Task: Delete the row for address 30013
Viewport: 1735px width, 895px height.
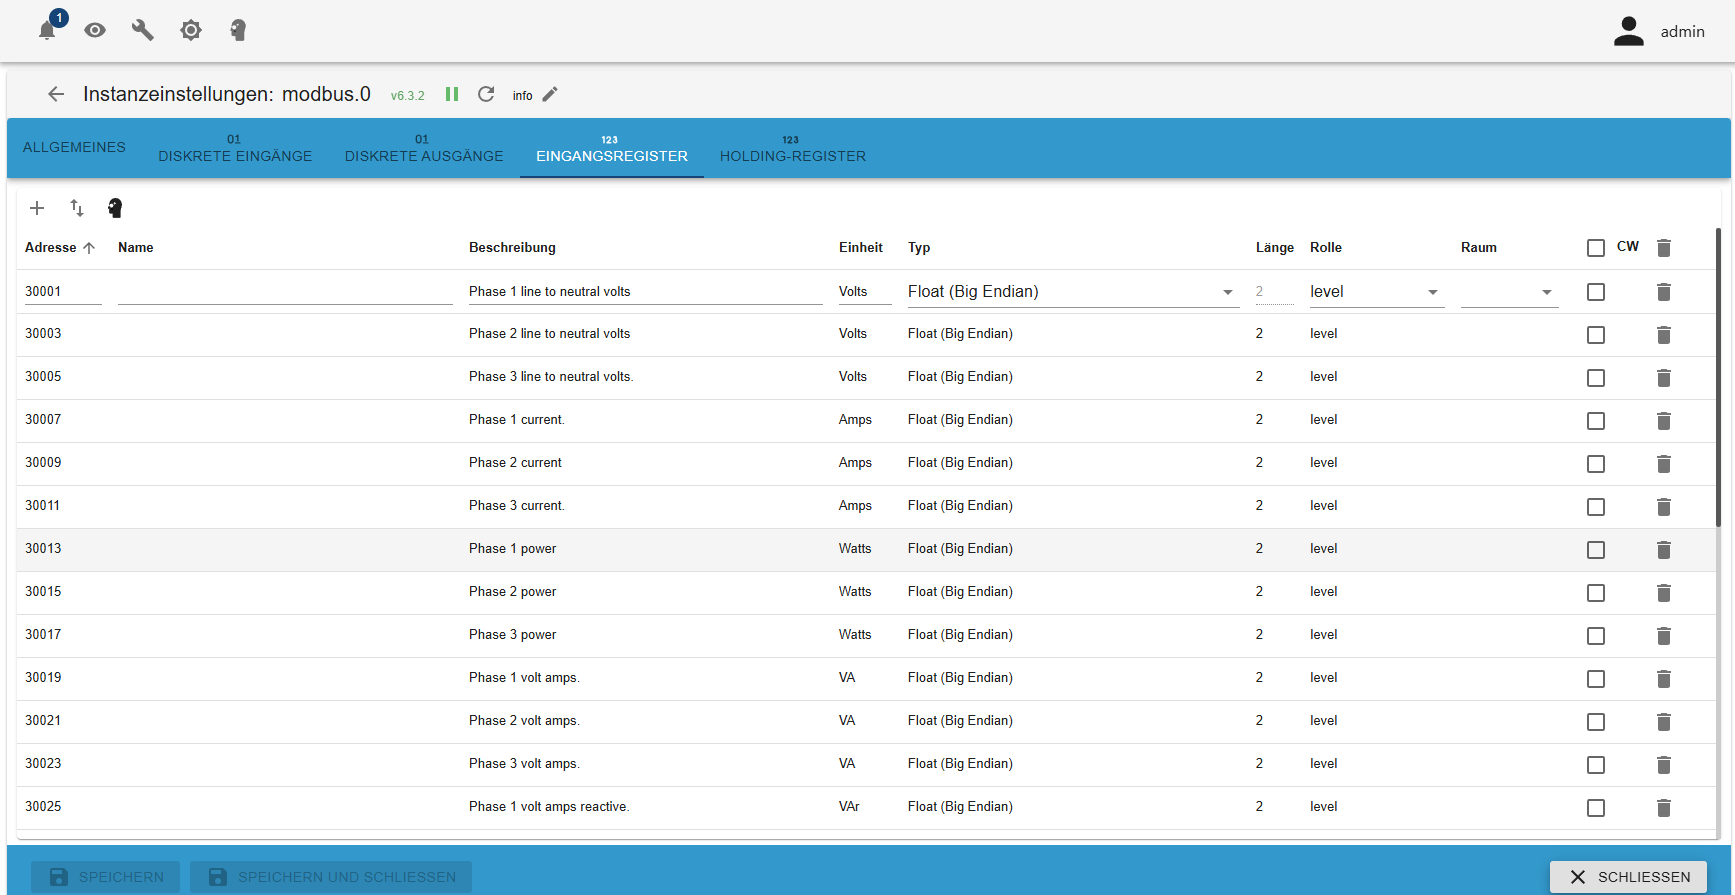Action: 1663,549
